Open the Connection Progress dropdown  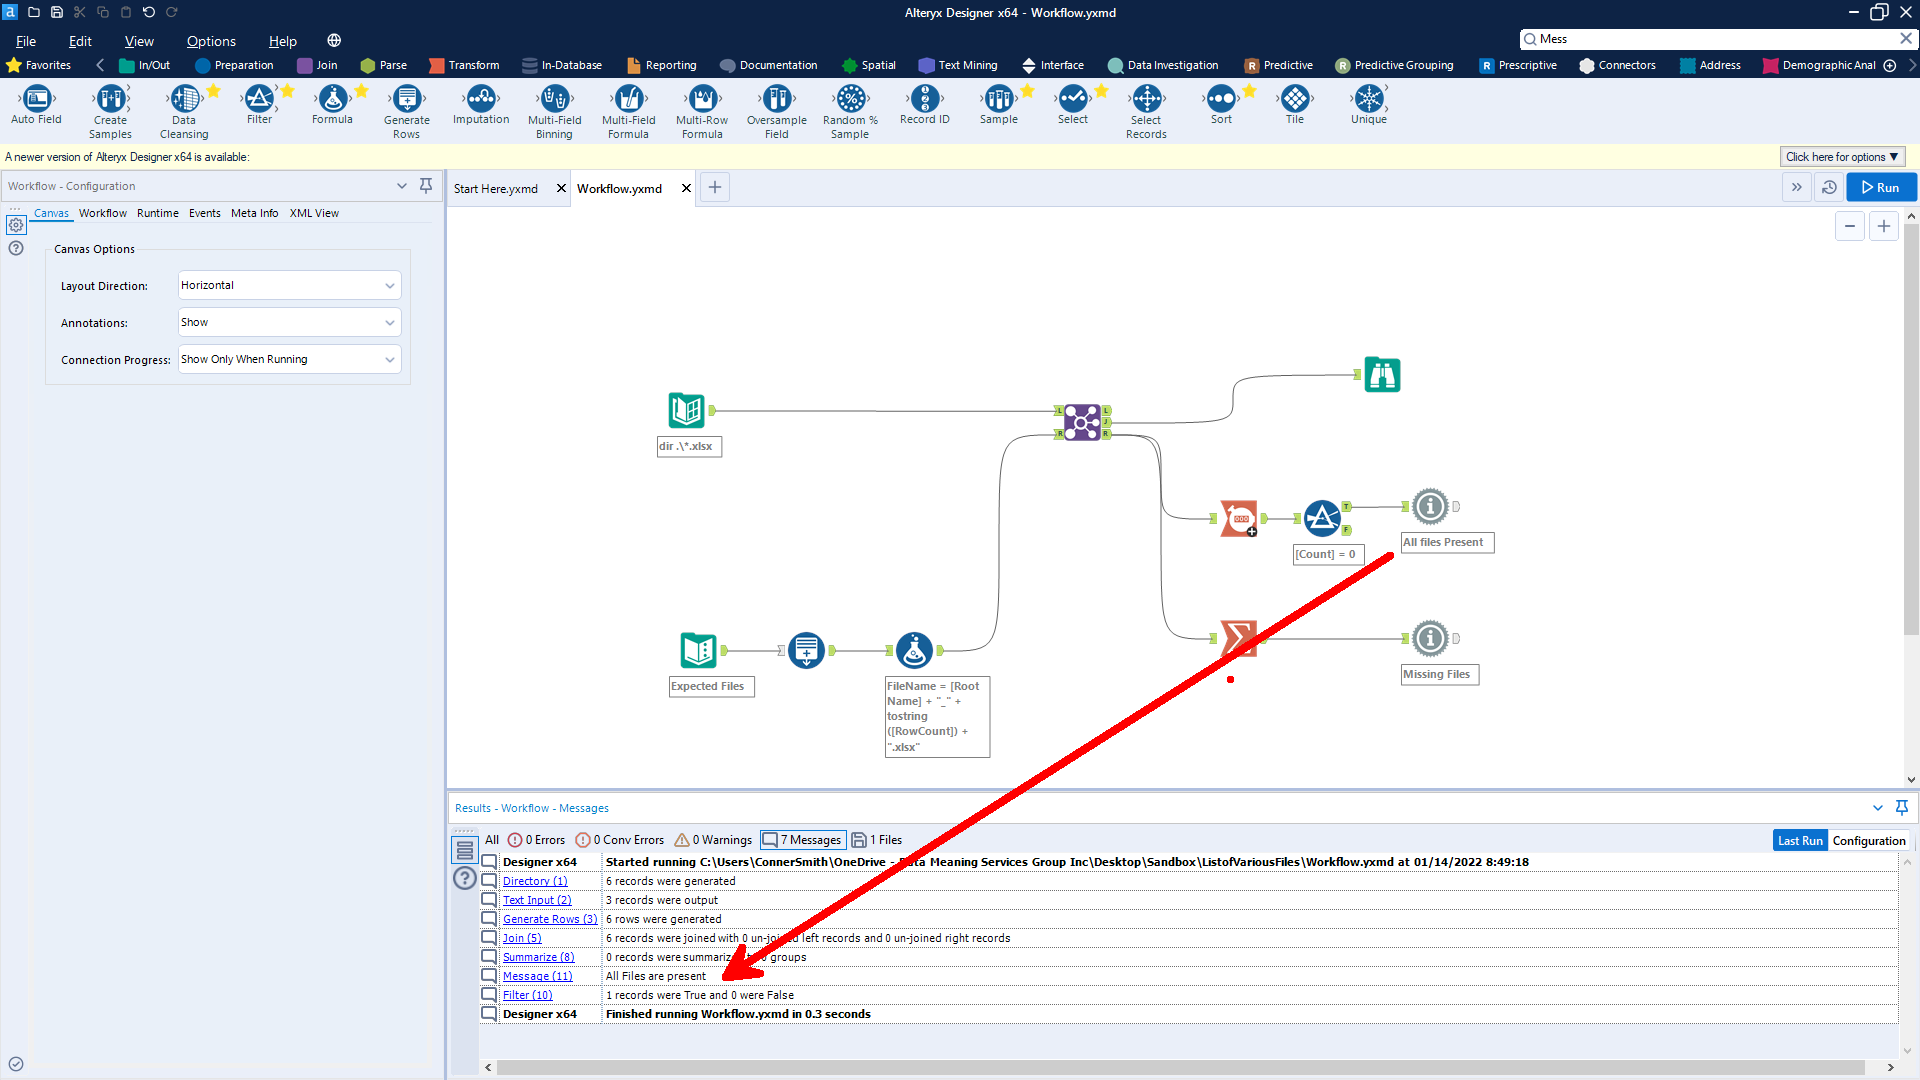coord(288,359)
